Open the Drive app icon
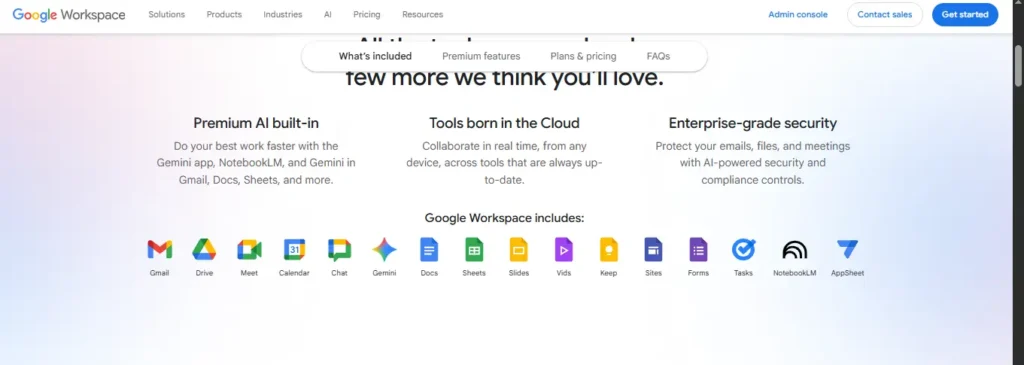 [204, 249]
